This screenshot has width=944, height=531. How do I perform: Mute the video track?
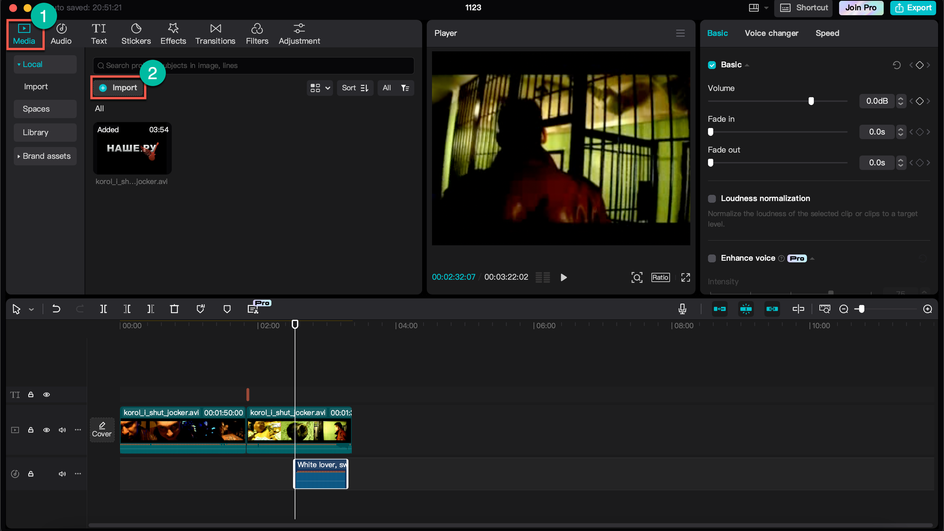click(x=62, y=430)
